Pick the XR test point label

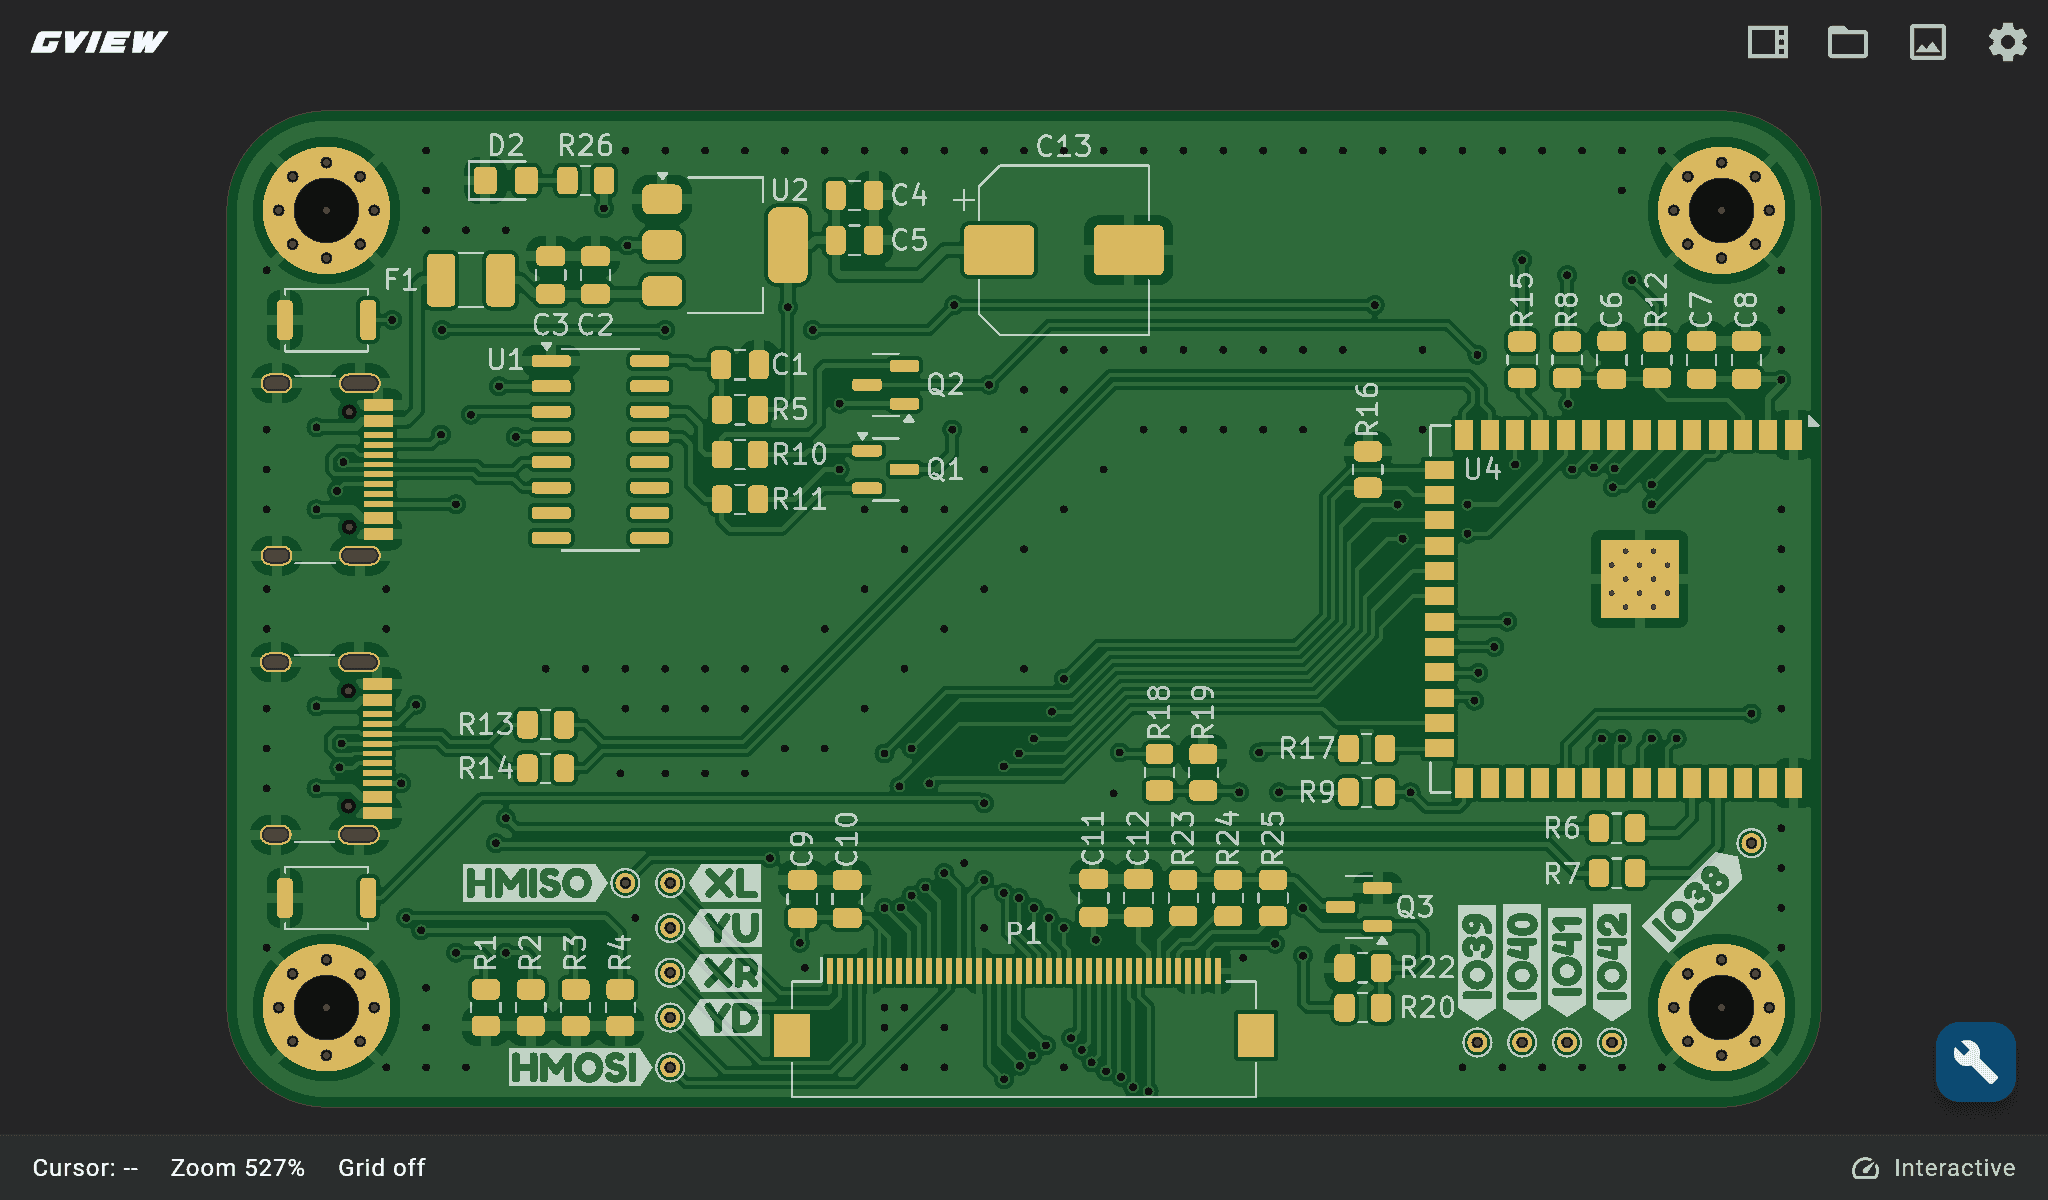click(x=726, y=973)
